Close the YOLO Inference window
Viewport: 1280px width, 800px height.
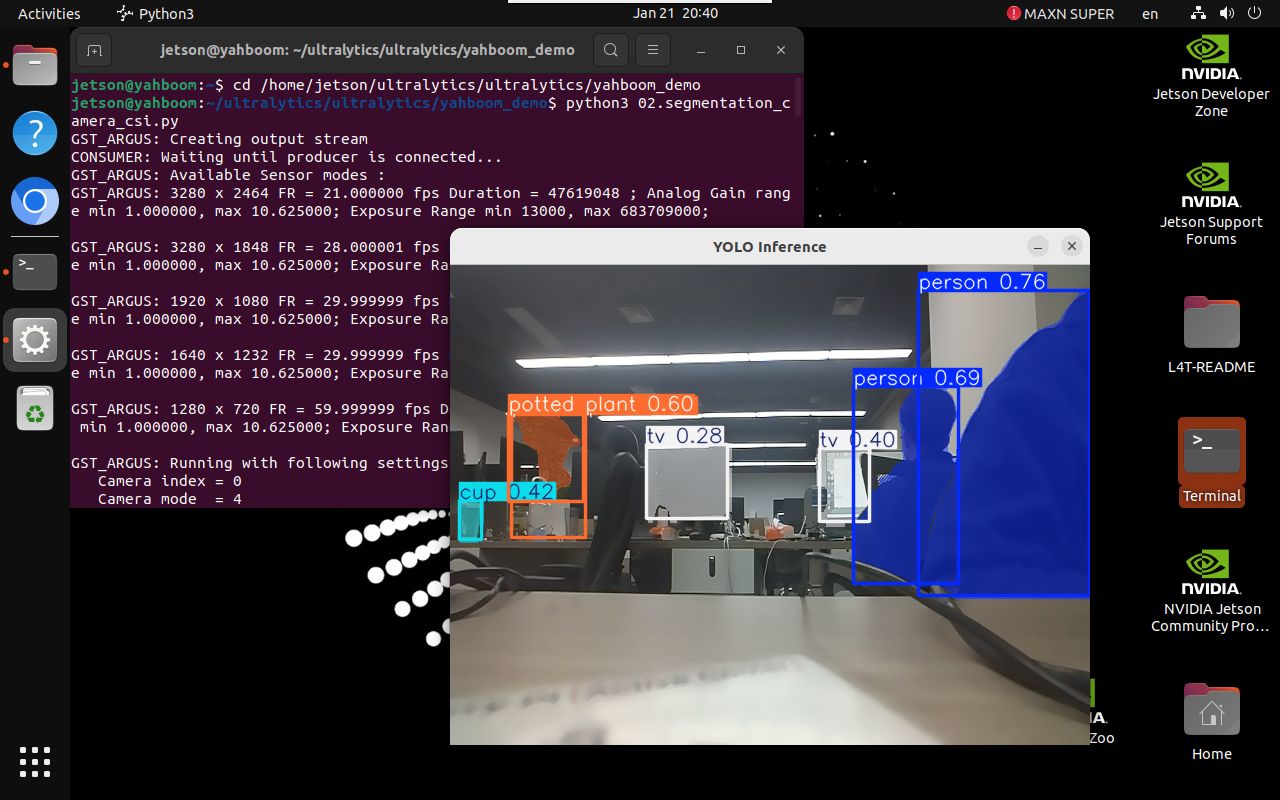click(1071, 246)
